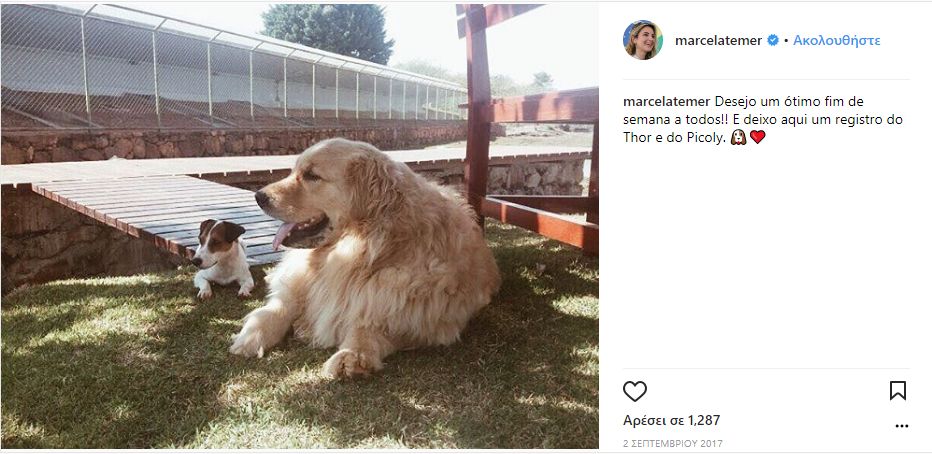Click the red heart emoji in caption
The height and width of the screenshot is (454, 932).
(757, 137)
